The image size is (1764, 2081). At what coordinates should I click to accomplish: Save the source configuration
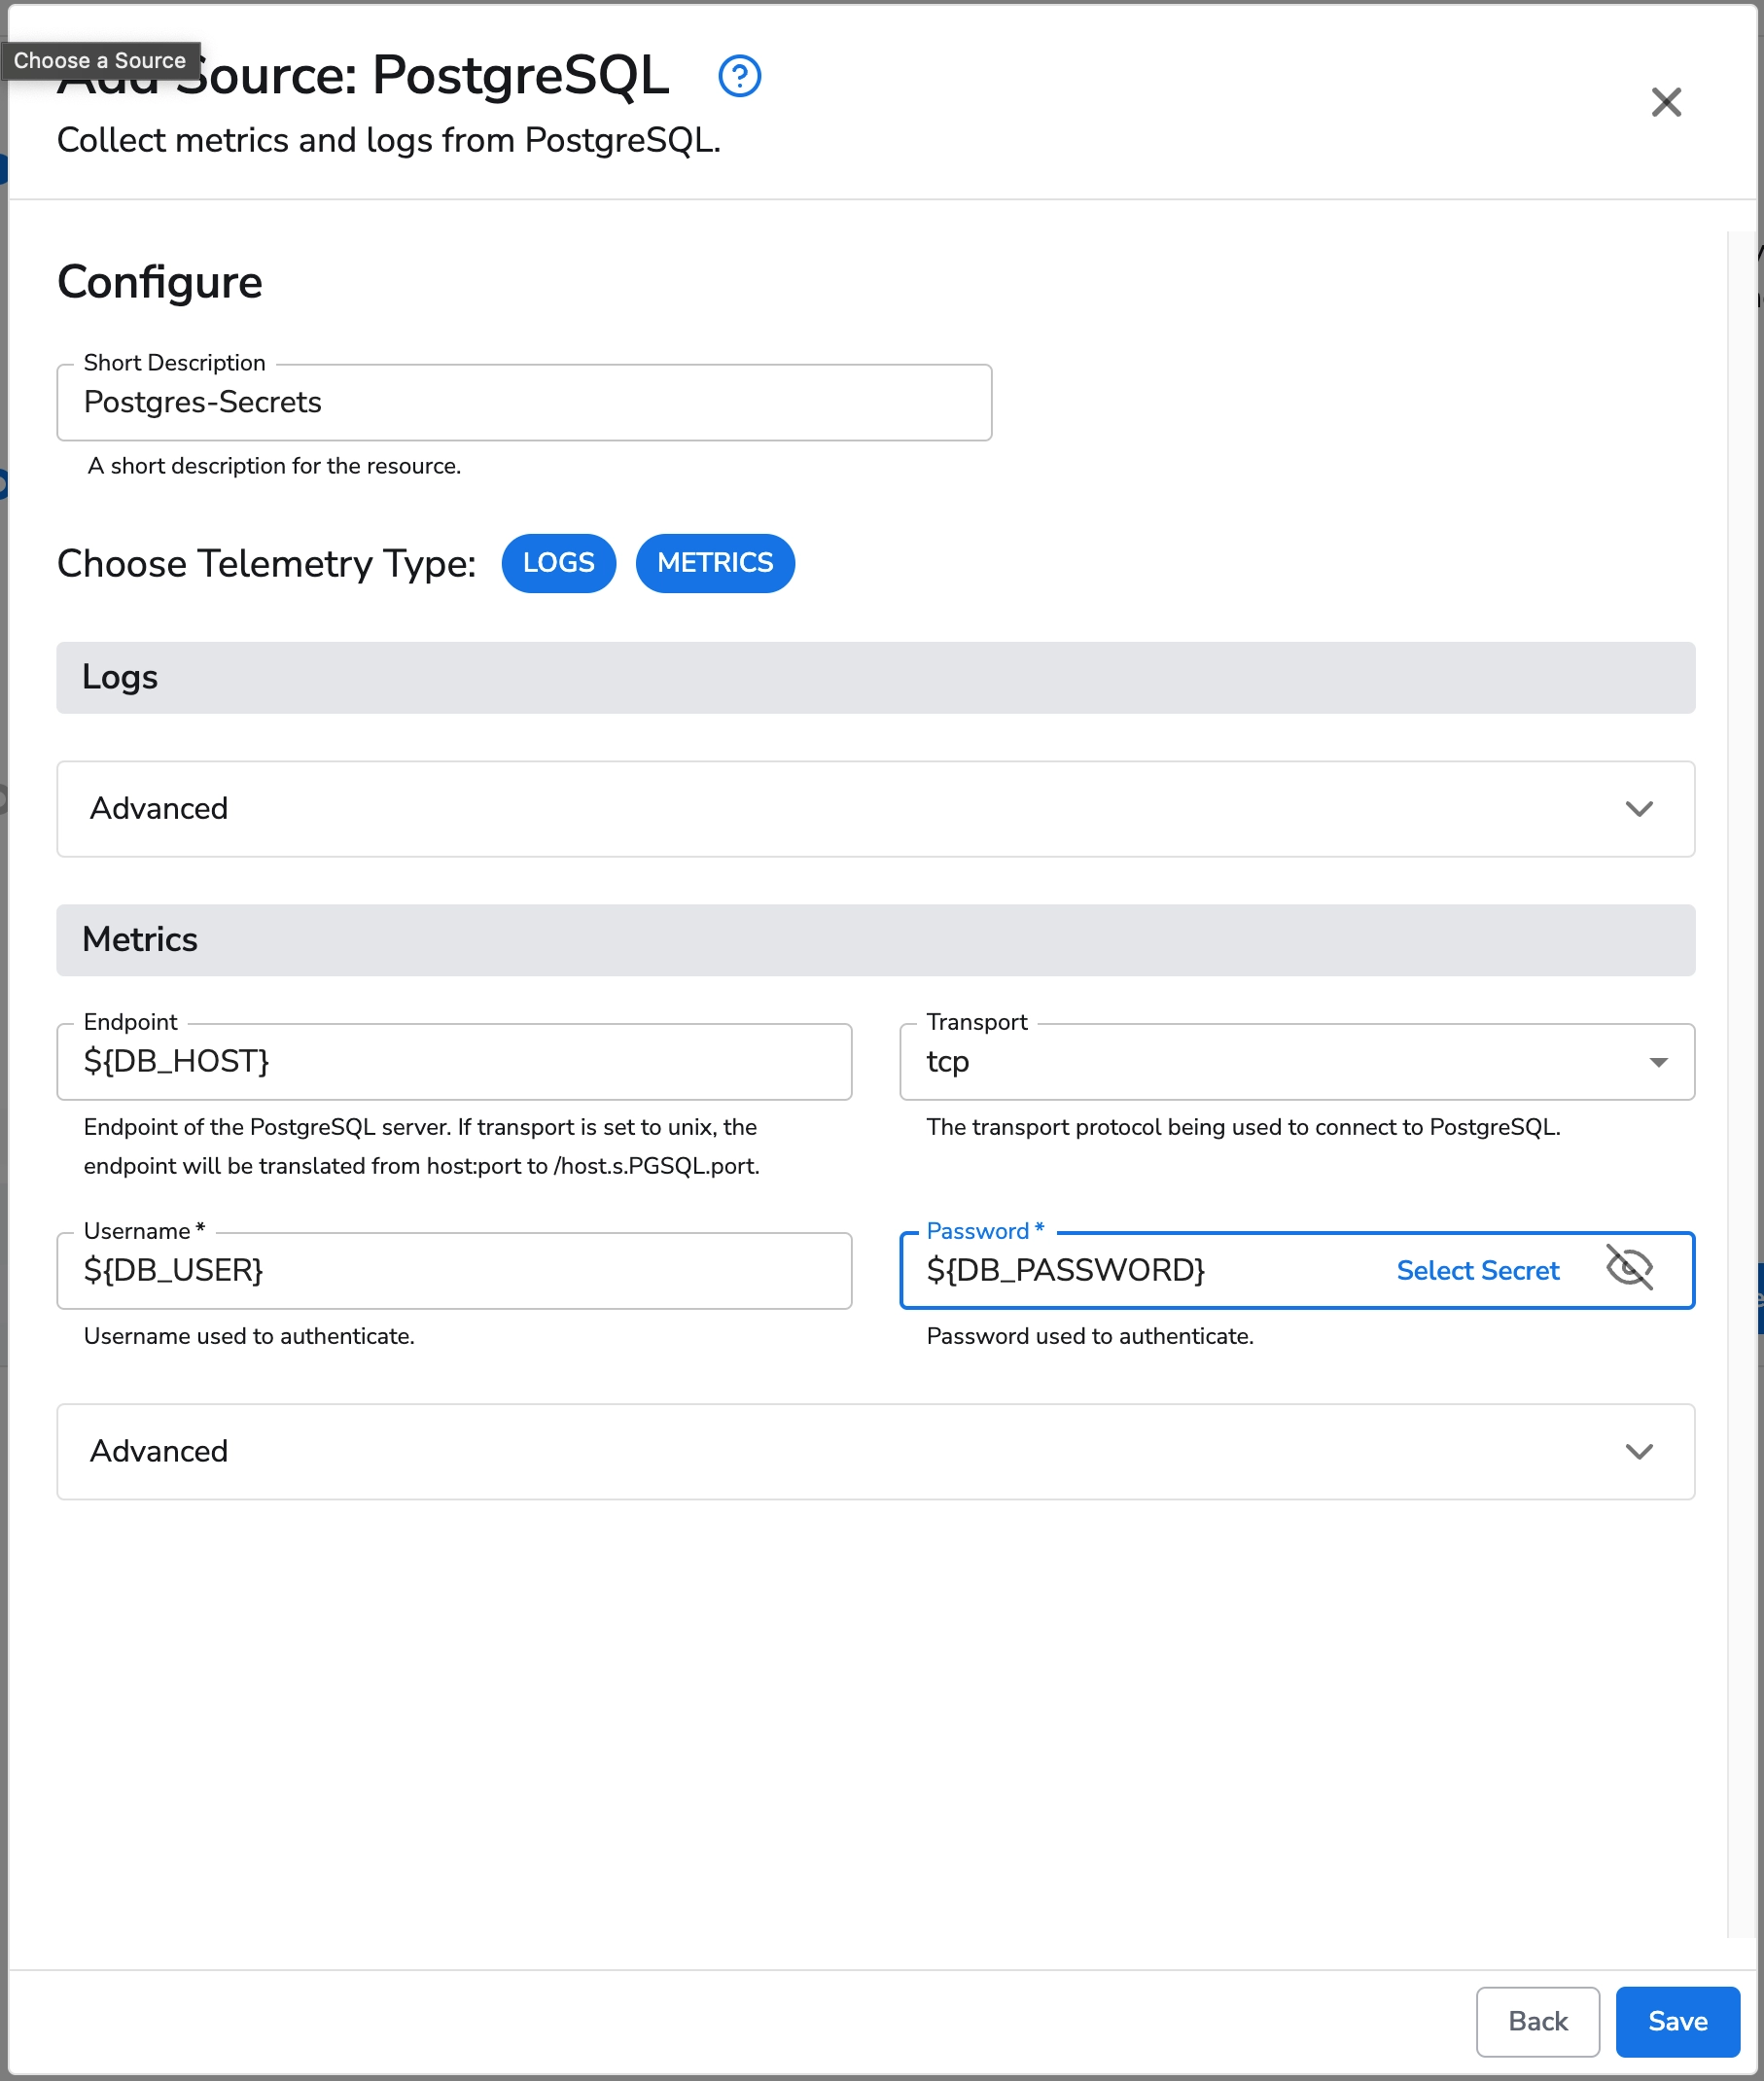[1677, 2020]
